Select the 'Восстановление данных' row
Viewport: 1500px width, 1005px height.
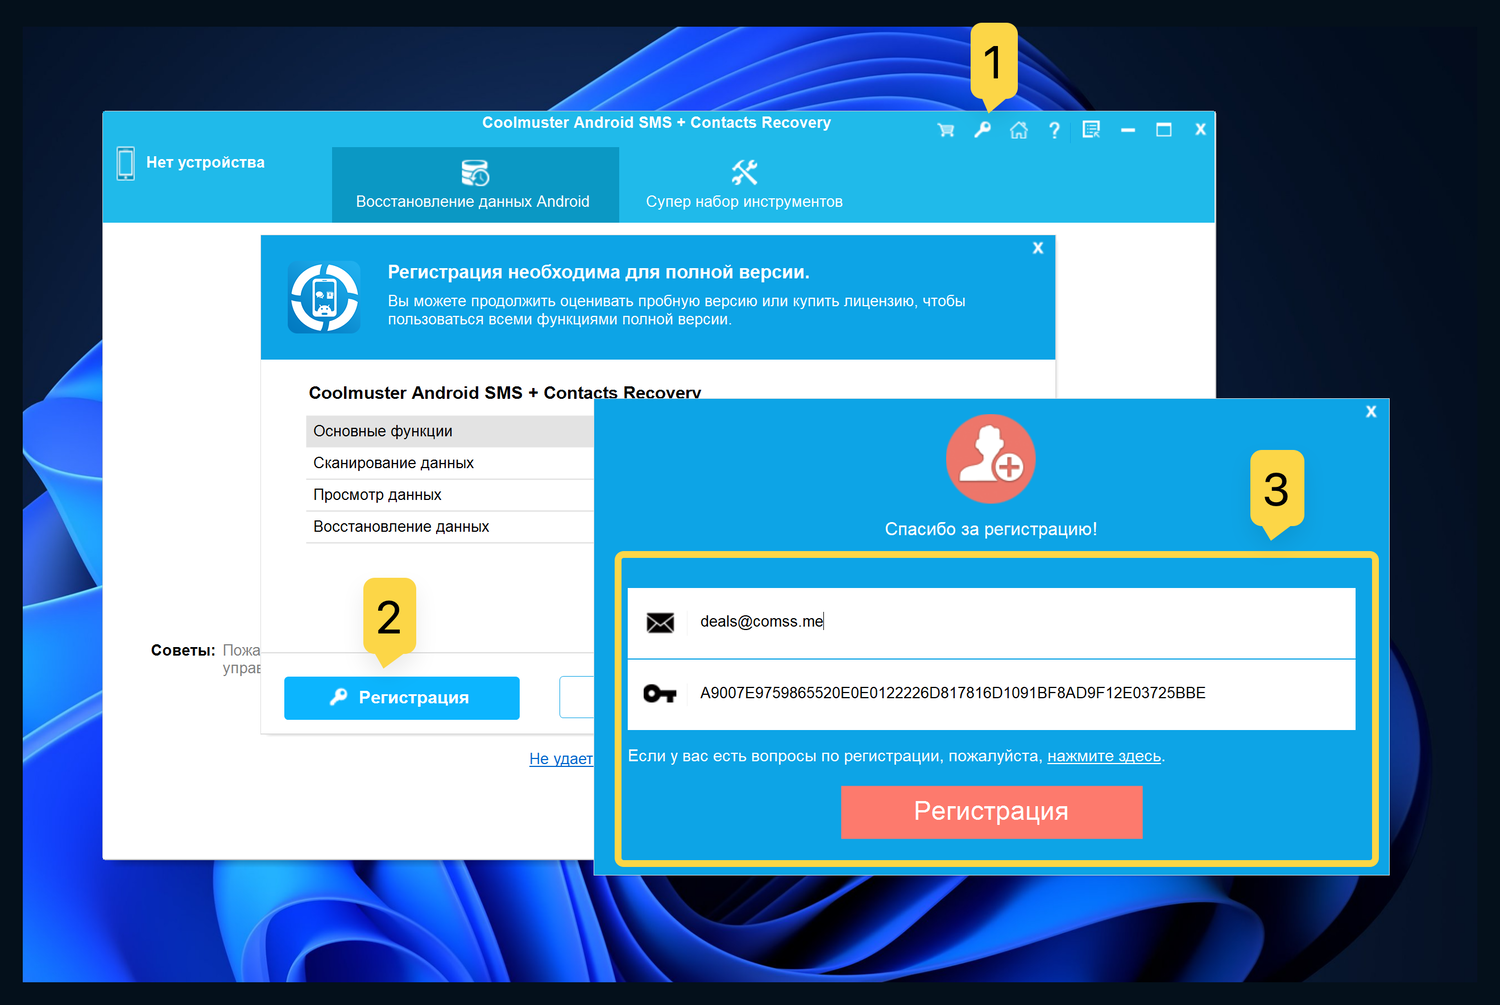point(450,527)
